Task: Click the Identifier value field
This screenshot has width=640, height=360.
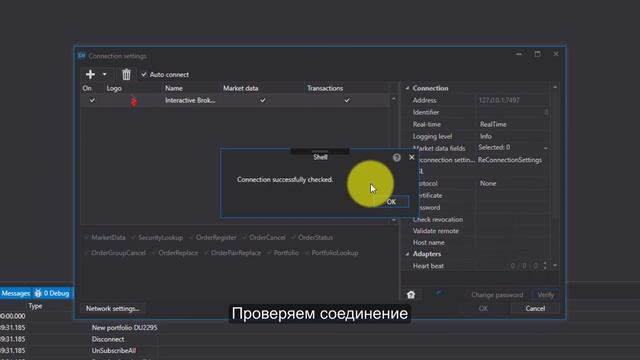Action: coord(512,112)
